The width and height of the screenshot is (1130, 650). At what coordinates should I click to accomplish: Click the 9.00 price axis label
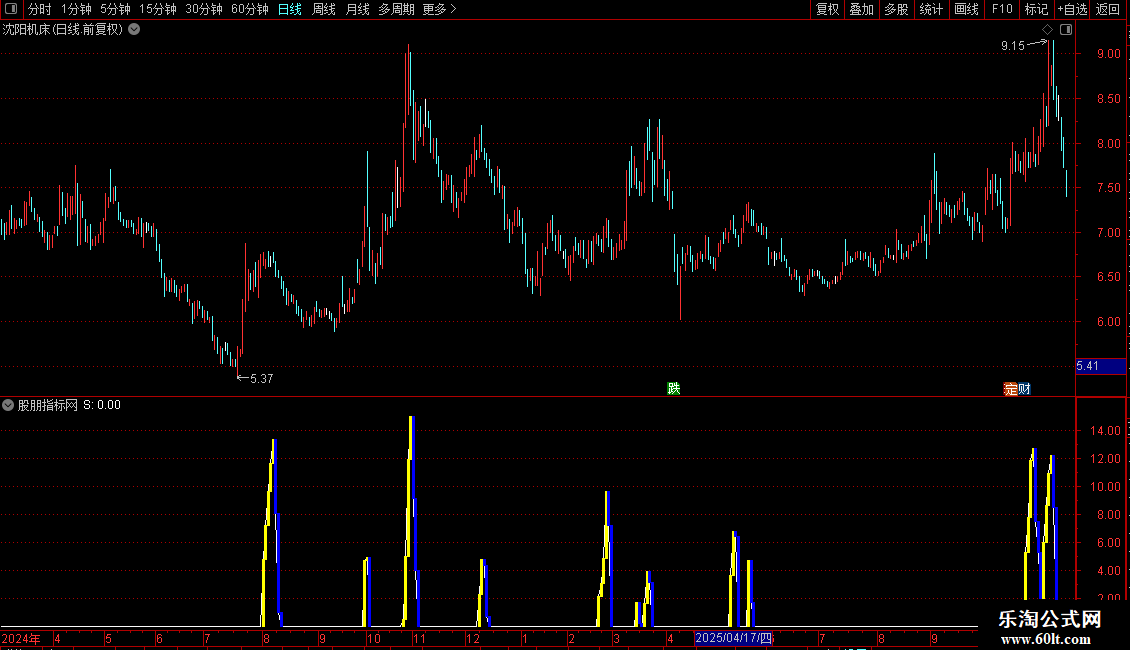1108,54
